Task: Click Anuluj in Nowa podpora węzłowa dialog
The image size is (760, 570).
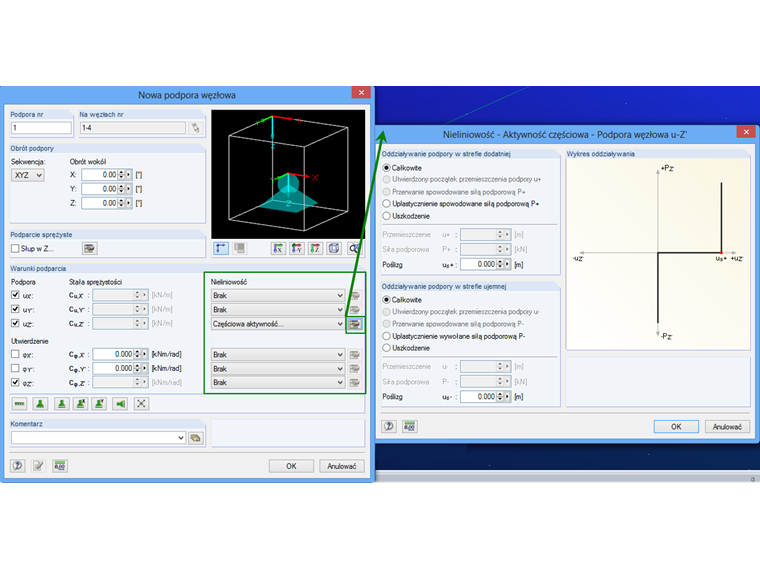Action: click(x=342, y=466)
